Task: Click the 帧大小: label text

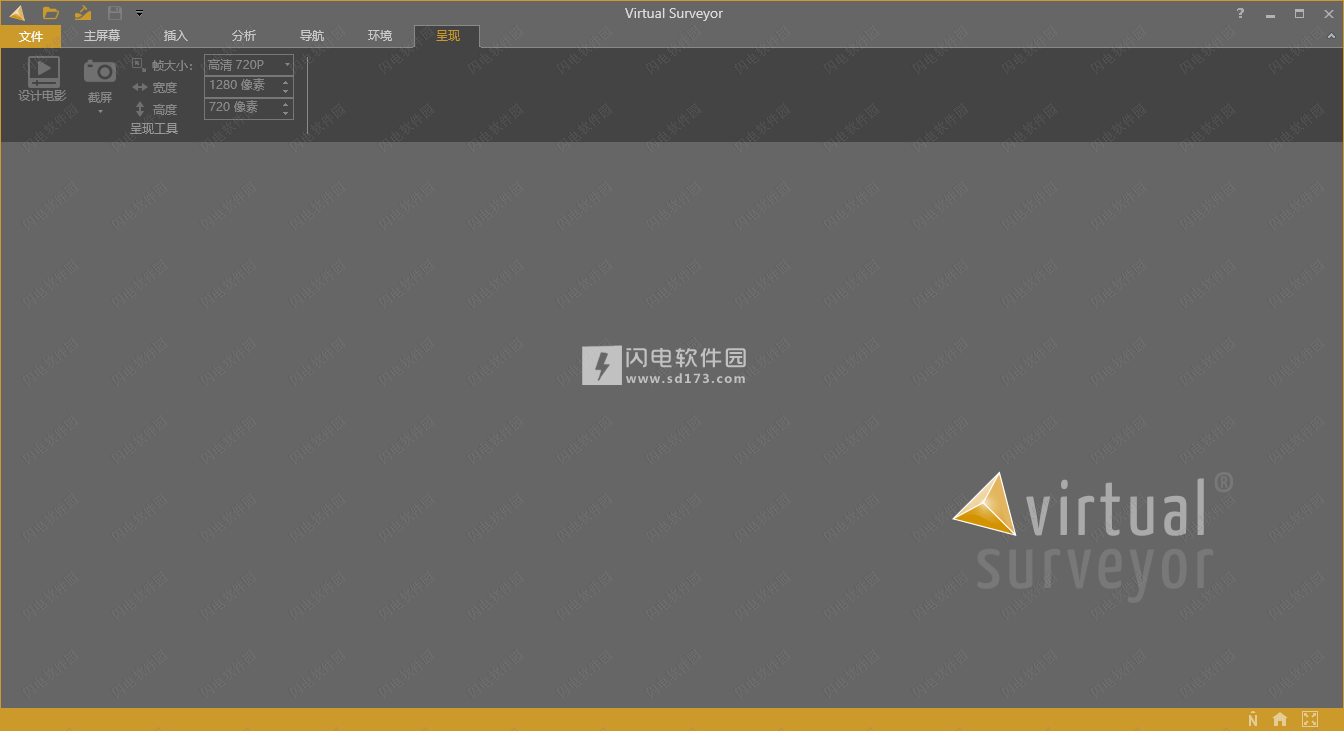Action: tap(172, 66)
